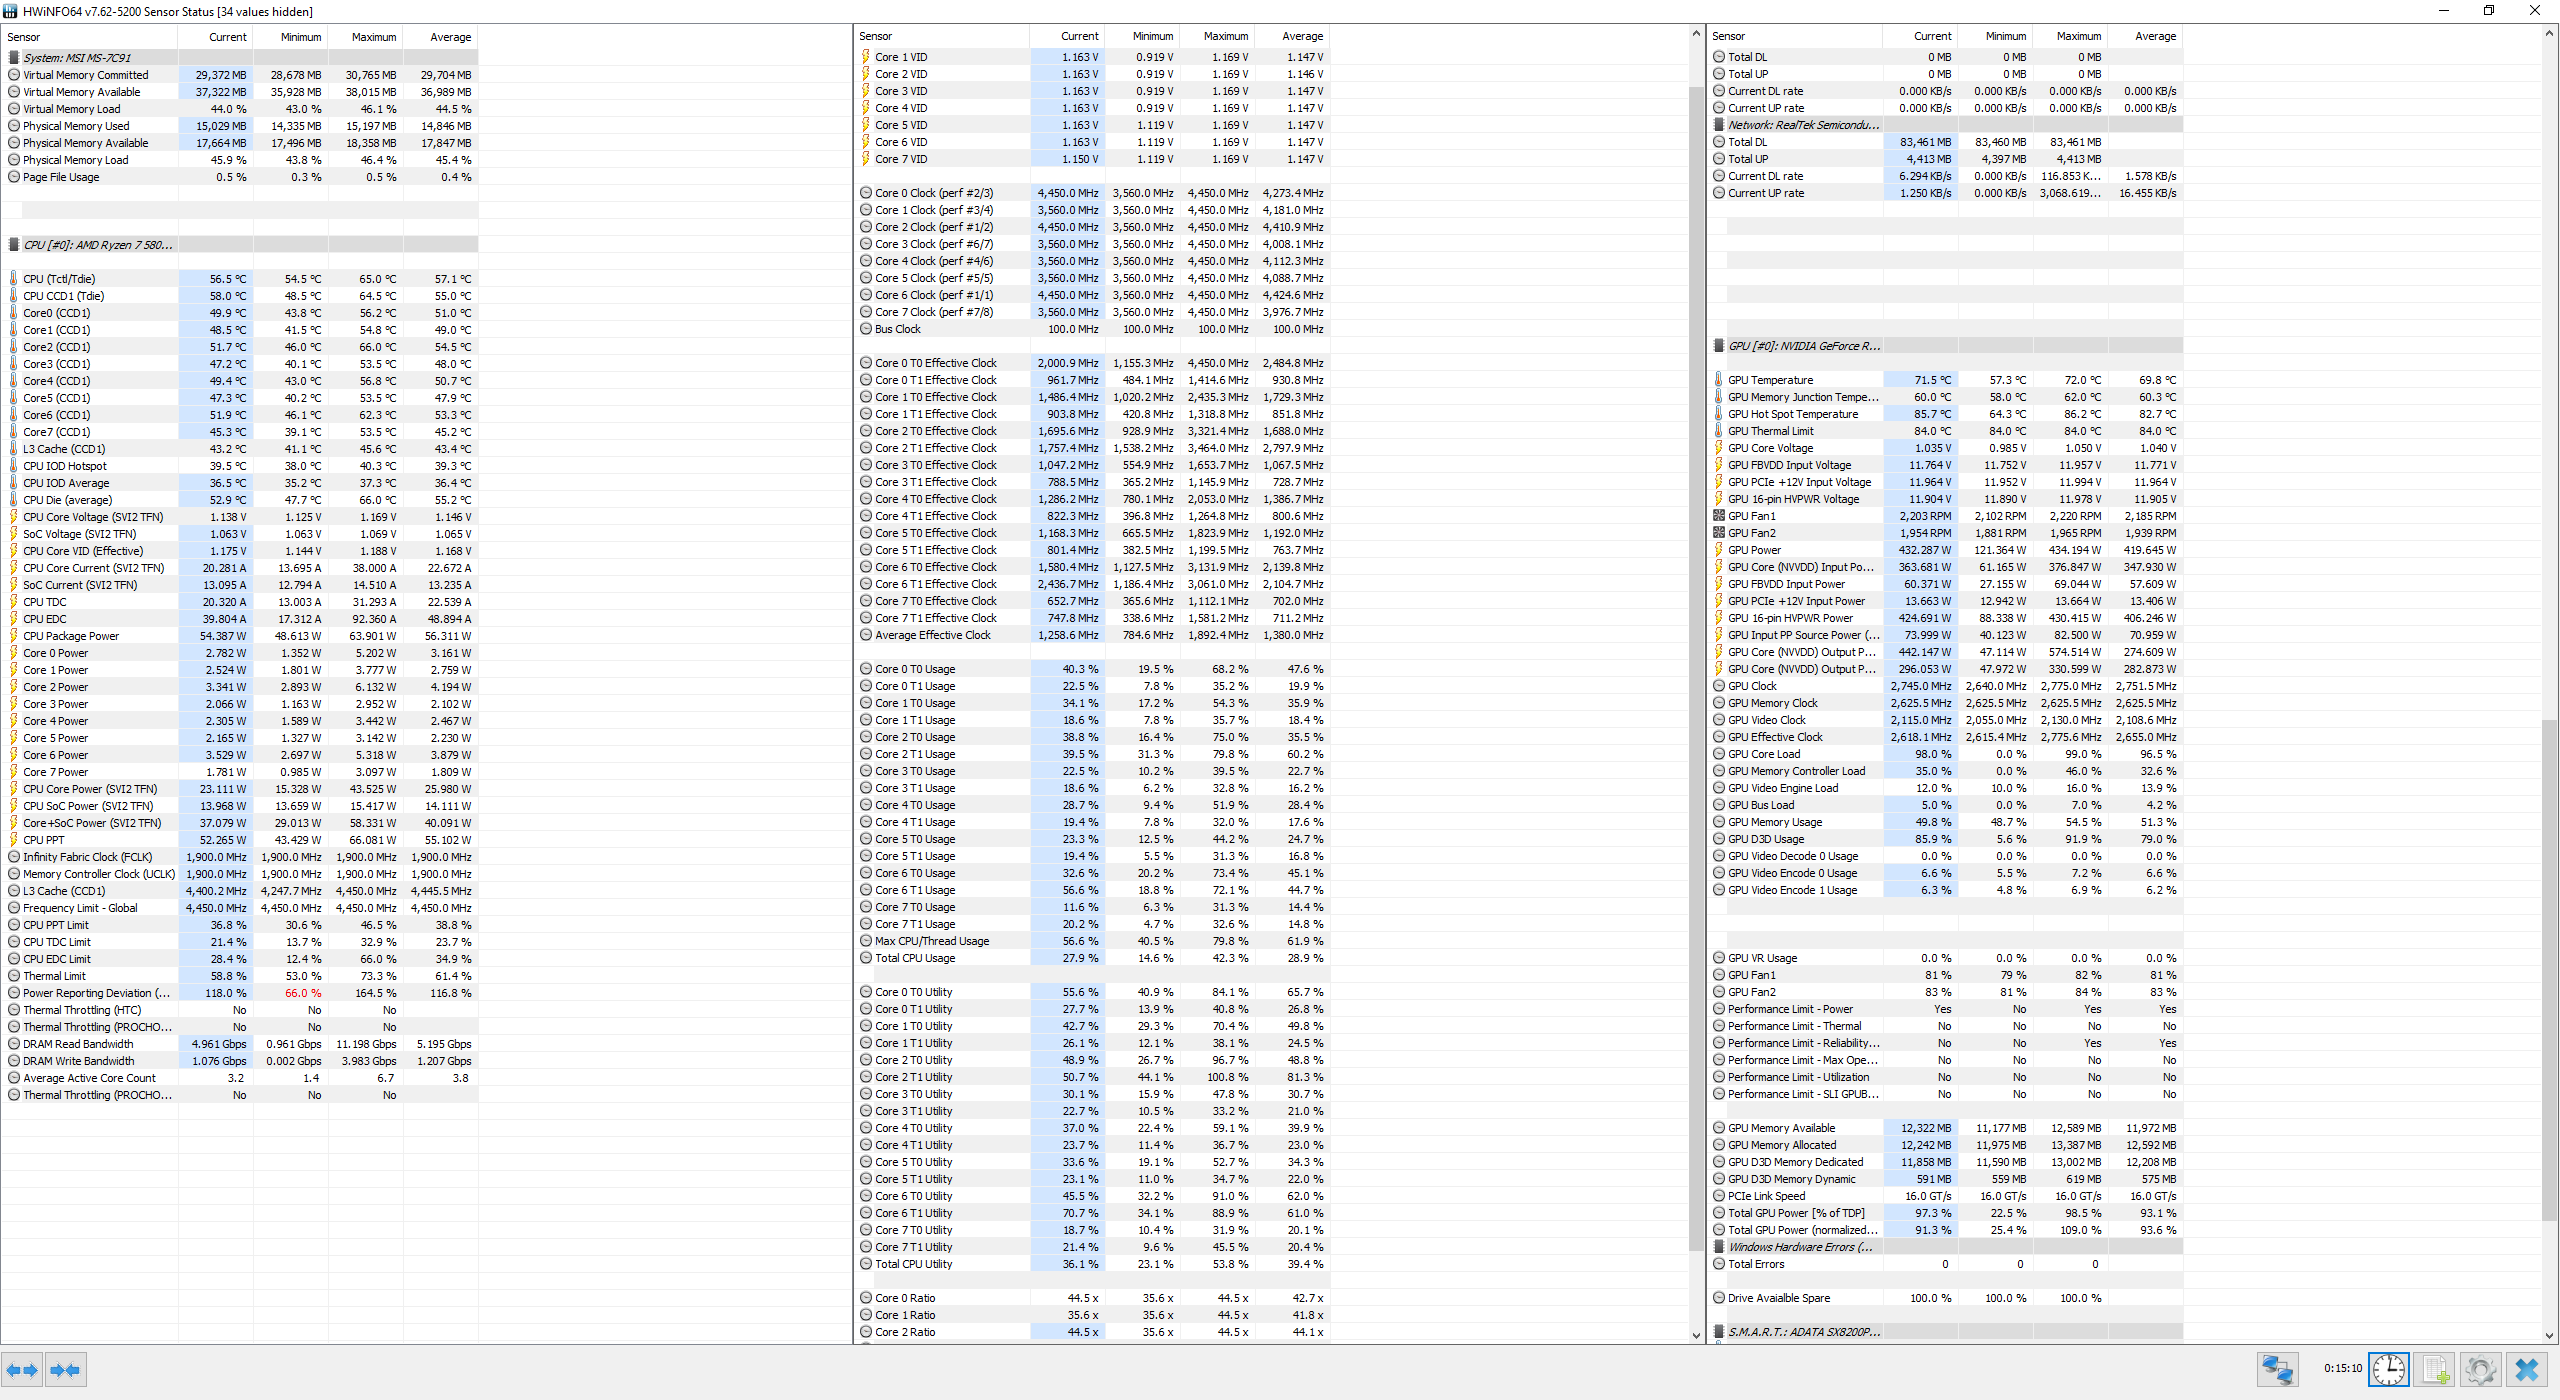Click the right pane vertical scrollbar thumb

pos(2549,970)
